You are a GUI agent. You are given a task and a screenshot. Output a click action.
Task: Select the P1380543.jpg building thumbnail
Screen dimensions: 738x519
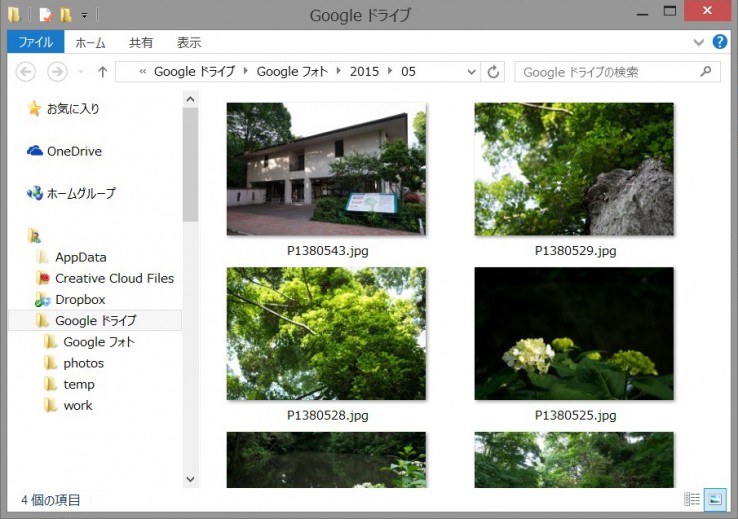coord(326,169)
